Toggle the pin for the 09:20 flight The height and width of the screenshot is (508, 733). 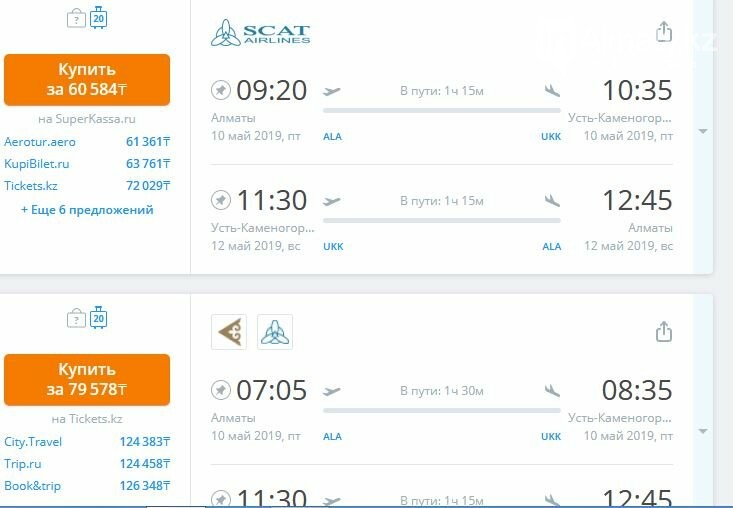(221, 90)
